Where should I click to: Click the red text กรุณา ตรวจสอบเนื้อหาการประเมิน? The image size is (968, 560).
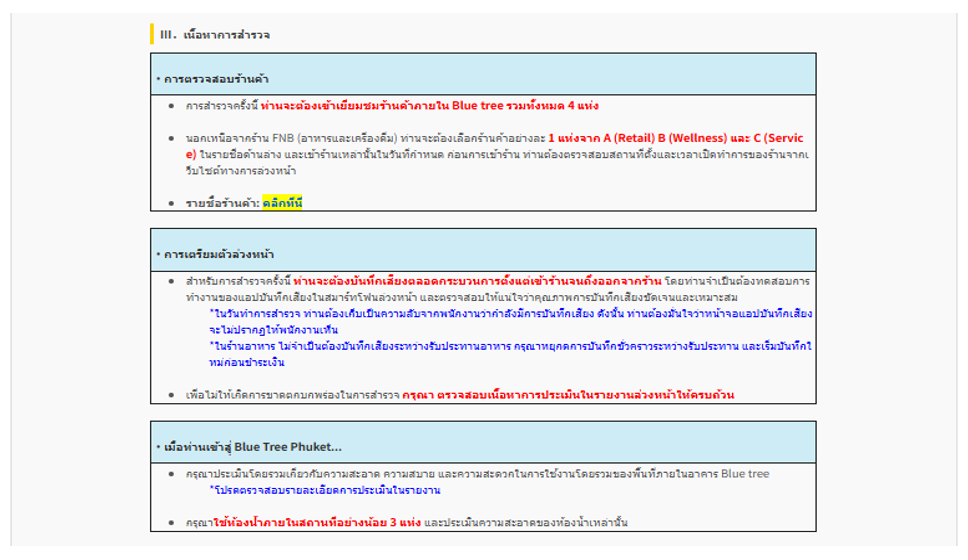[x=568, y=395]
